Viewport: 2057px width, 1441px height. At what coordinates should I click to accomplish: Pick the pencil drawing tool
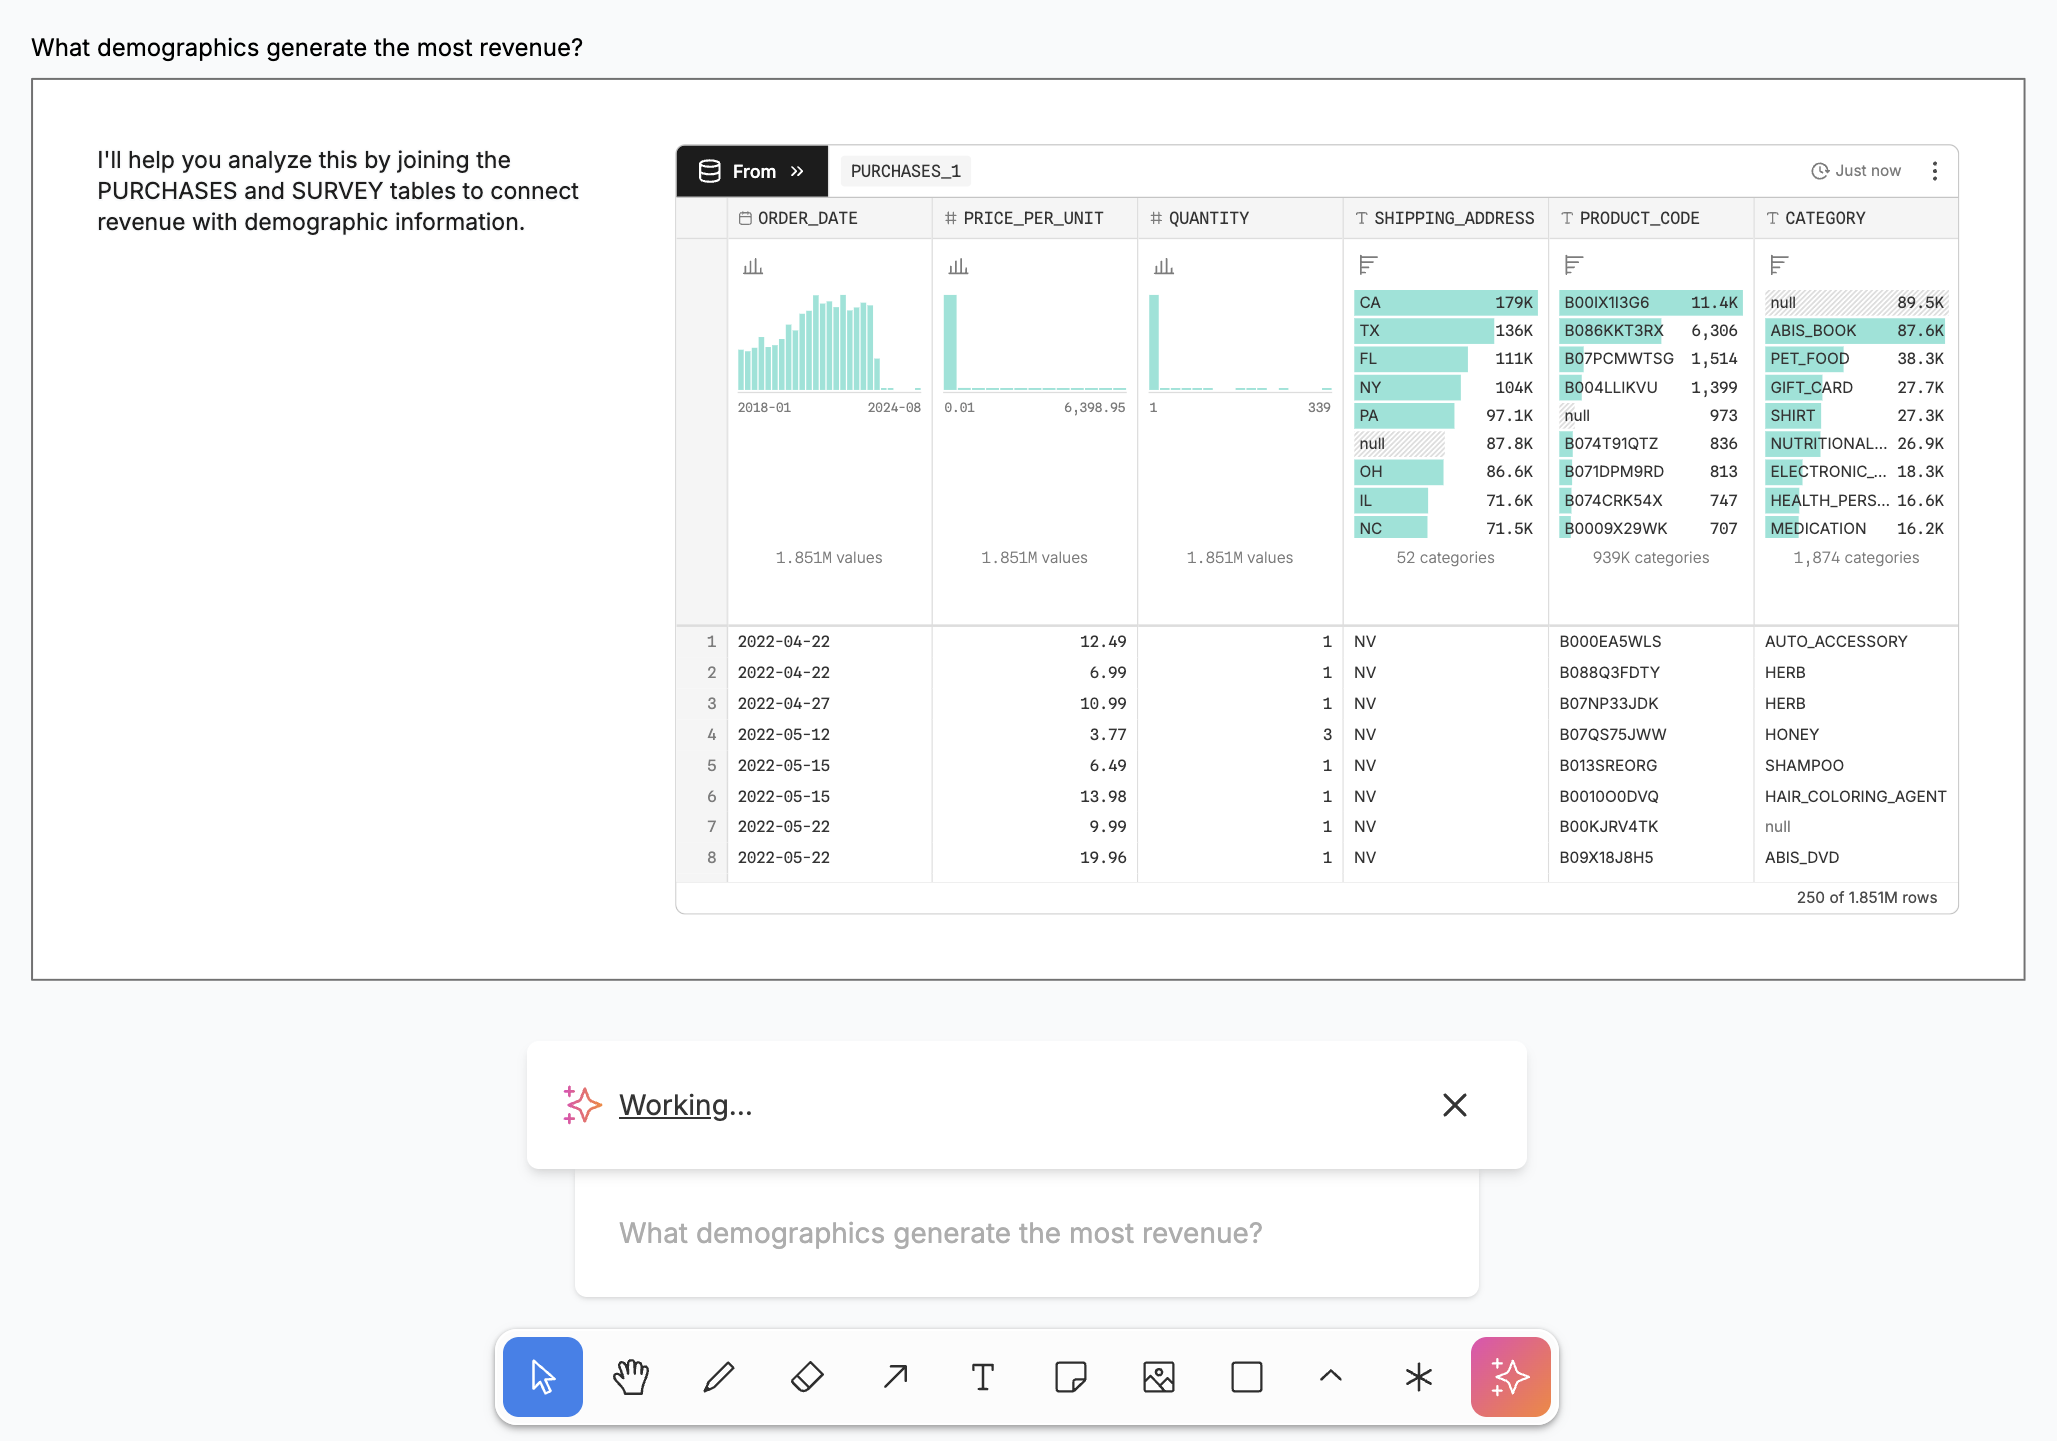tap(718, 1376)
